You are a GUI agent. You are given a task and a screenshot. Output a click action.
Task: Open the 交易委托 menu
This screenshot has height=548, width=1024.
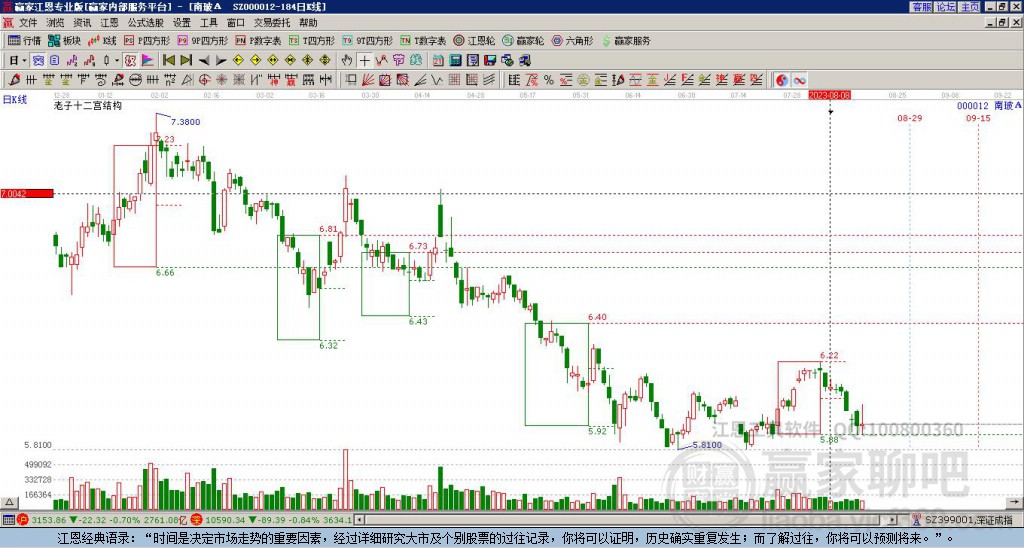(272, 23)
